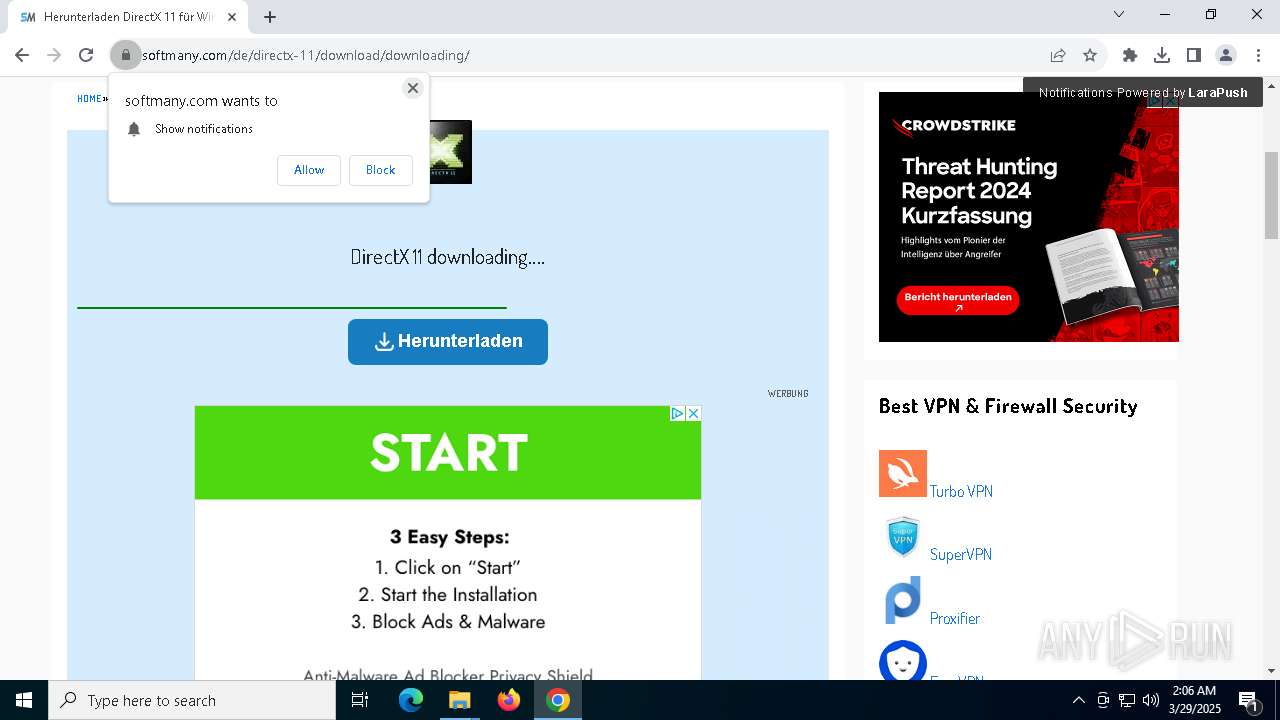
Task: Show Chrome downloads tray icon
Action: (1162, 55)
